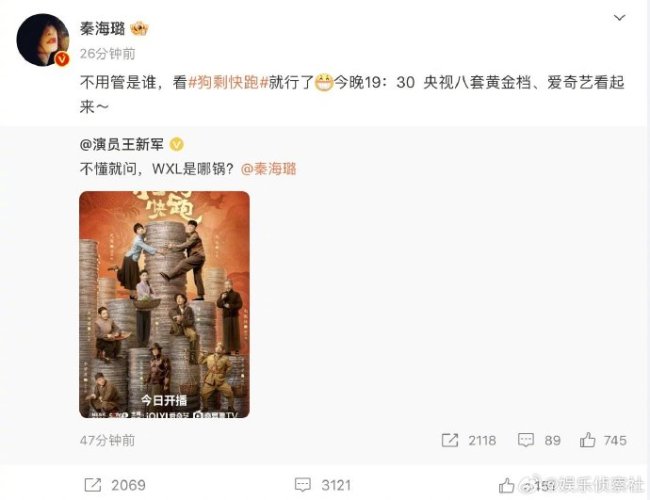Open @演员王新军 profile link
This screenshot has width=650, height=500.
[x=122, y=145]
